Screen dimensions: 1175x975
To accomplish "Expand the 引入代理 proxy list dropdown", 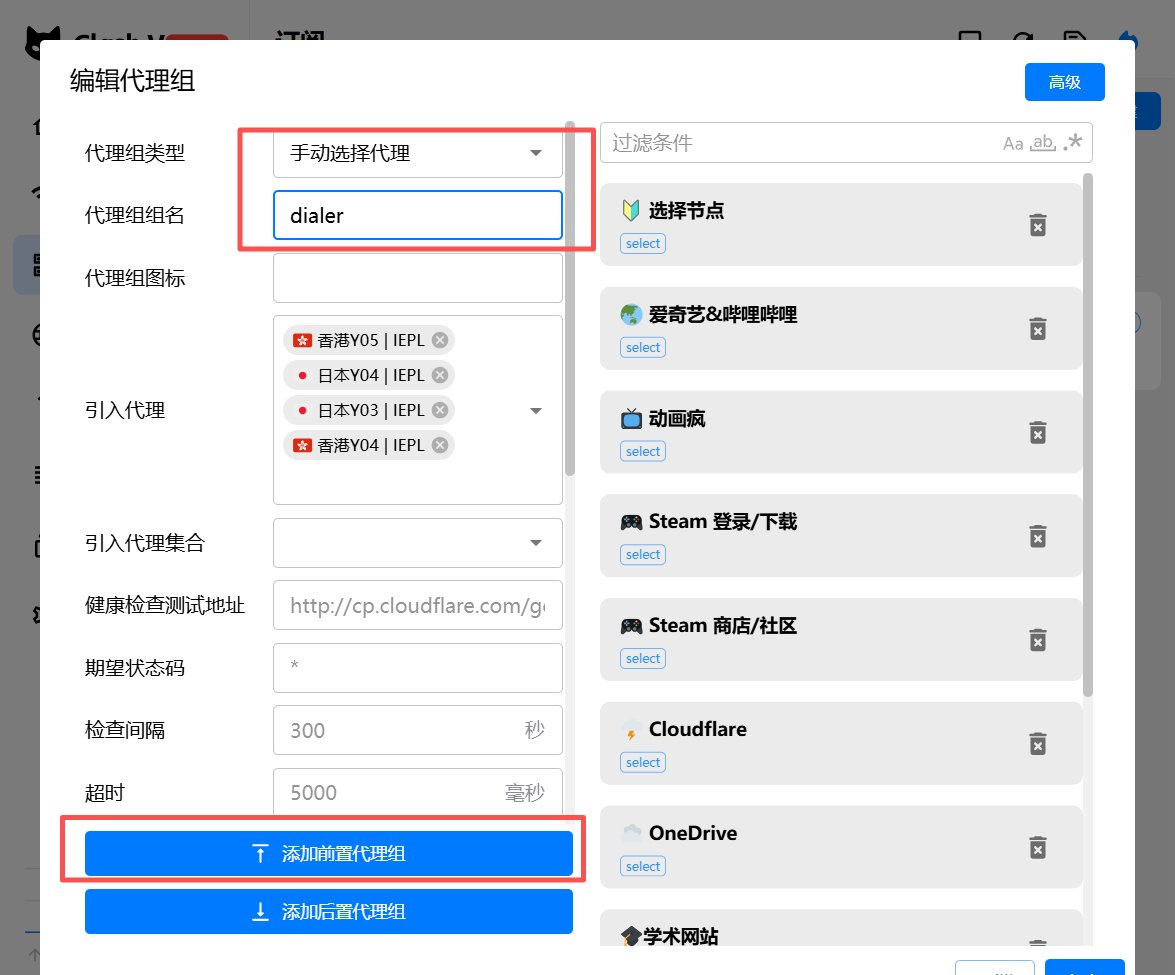I will coord(536,411).
